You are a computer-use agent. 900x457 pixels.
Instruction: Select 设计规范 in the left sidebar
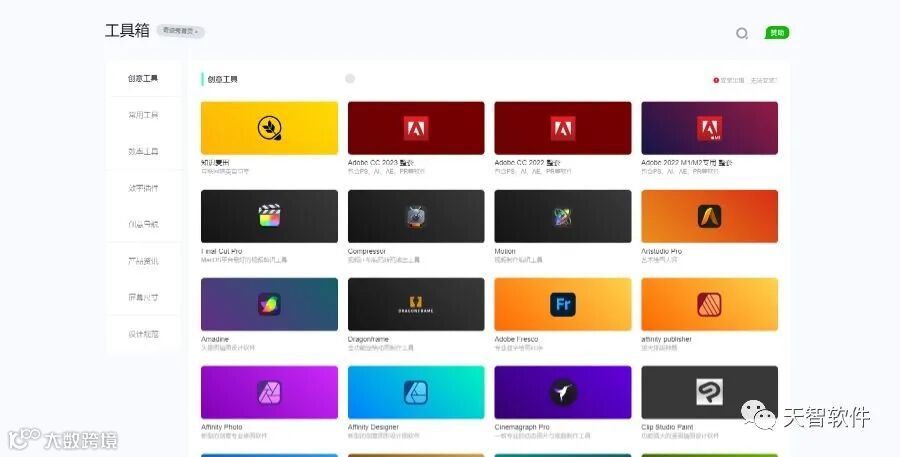pyautogui.click(x=143, y=334)
